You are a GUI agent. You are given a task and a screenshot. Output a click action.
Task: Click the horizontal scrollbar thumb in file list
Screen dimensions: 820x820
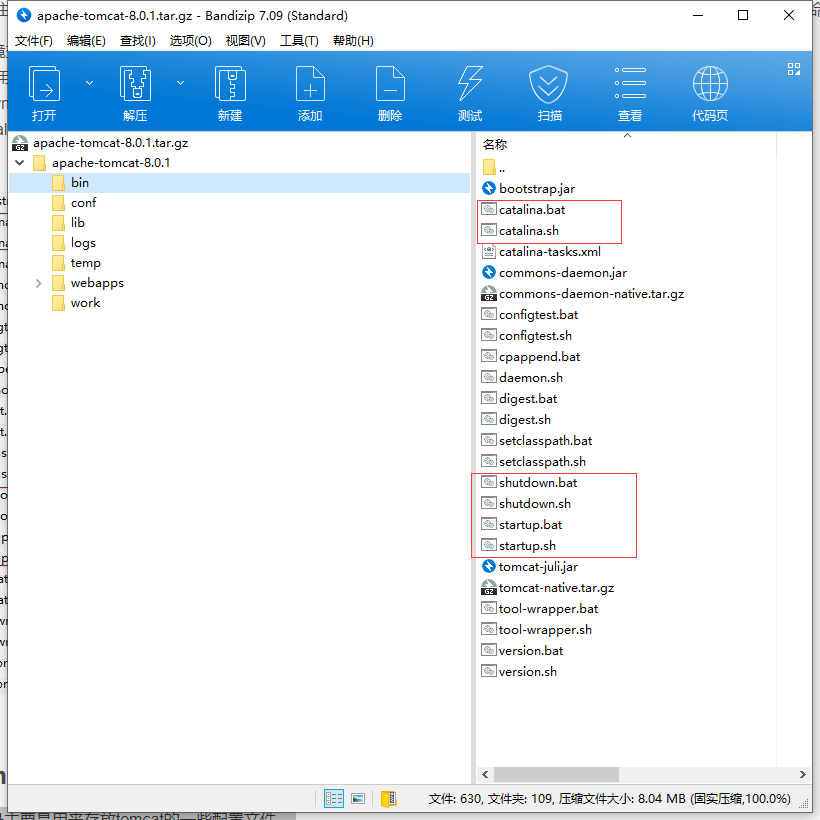(x=556, y=774)
